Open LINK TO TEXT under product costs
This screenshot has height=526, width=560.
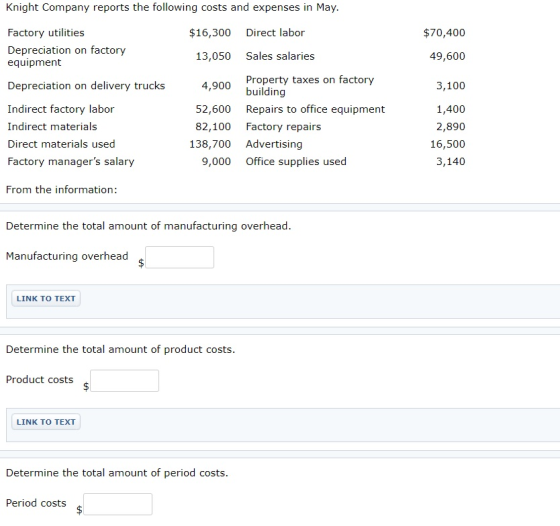click(x=46, y=422)
